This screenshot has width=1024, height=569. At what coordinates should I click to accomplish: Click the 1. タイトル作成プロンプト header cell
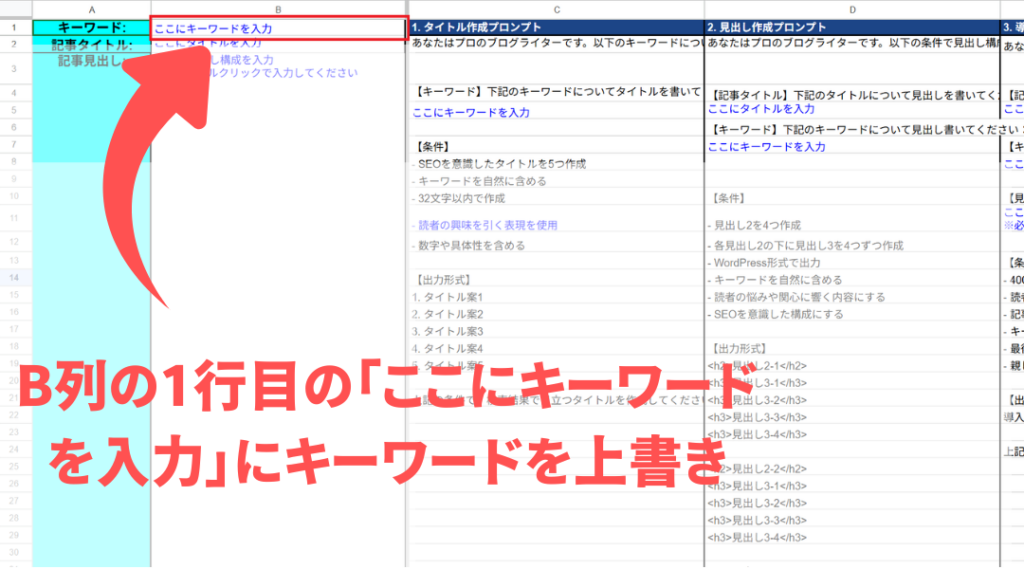coord(556,27)
